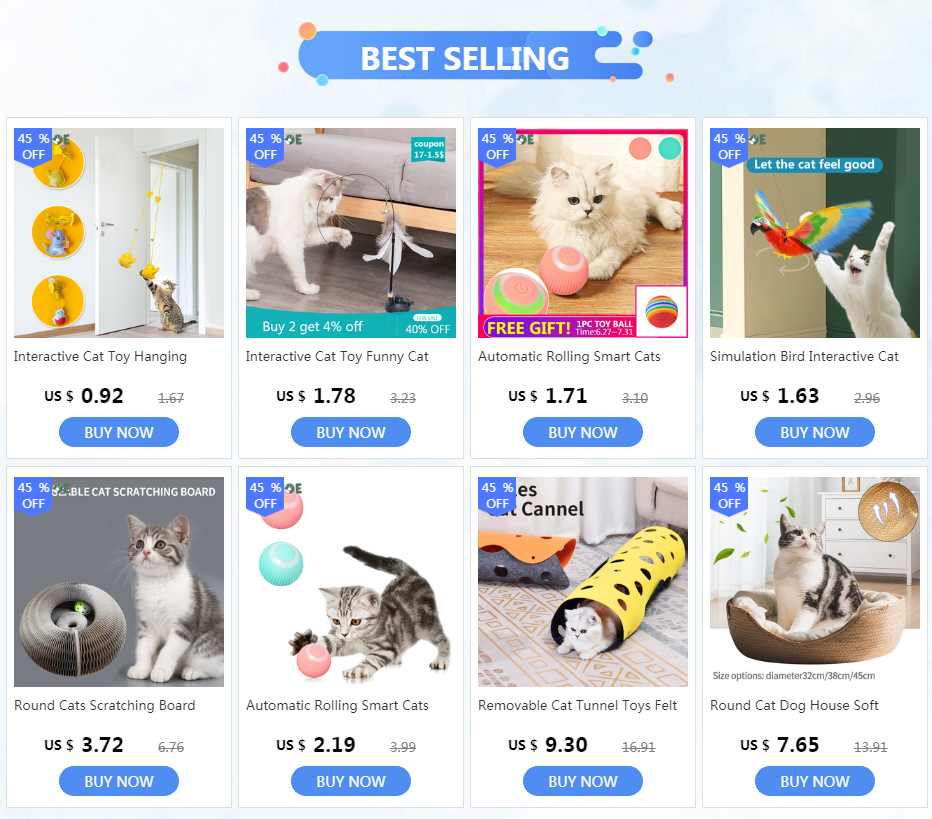This screenshot has height=819, width=932.
Task: Click the mint green ball icon
Action: click(281, 563)
